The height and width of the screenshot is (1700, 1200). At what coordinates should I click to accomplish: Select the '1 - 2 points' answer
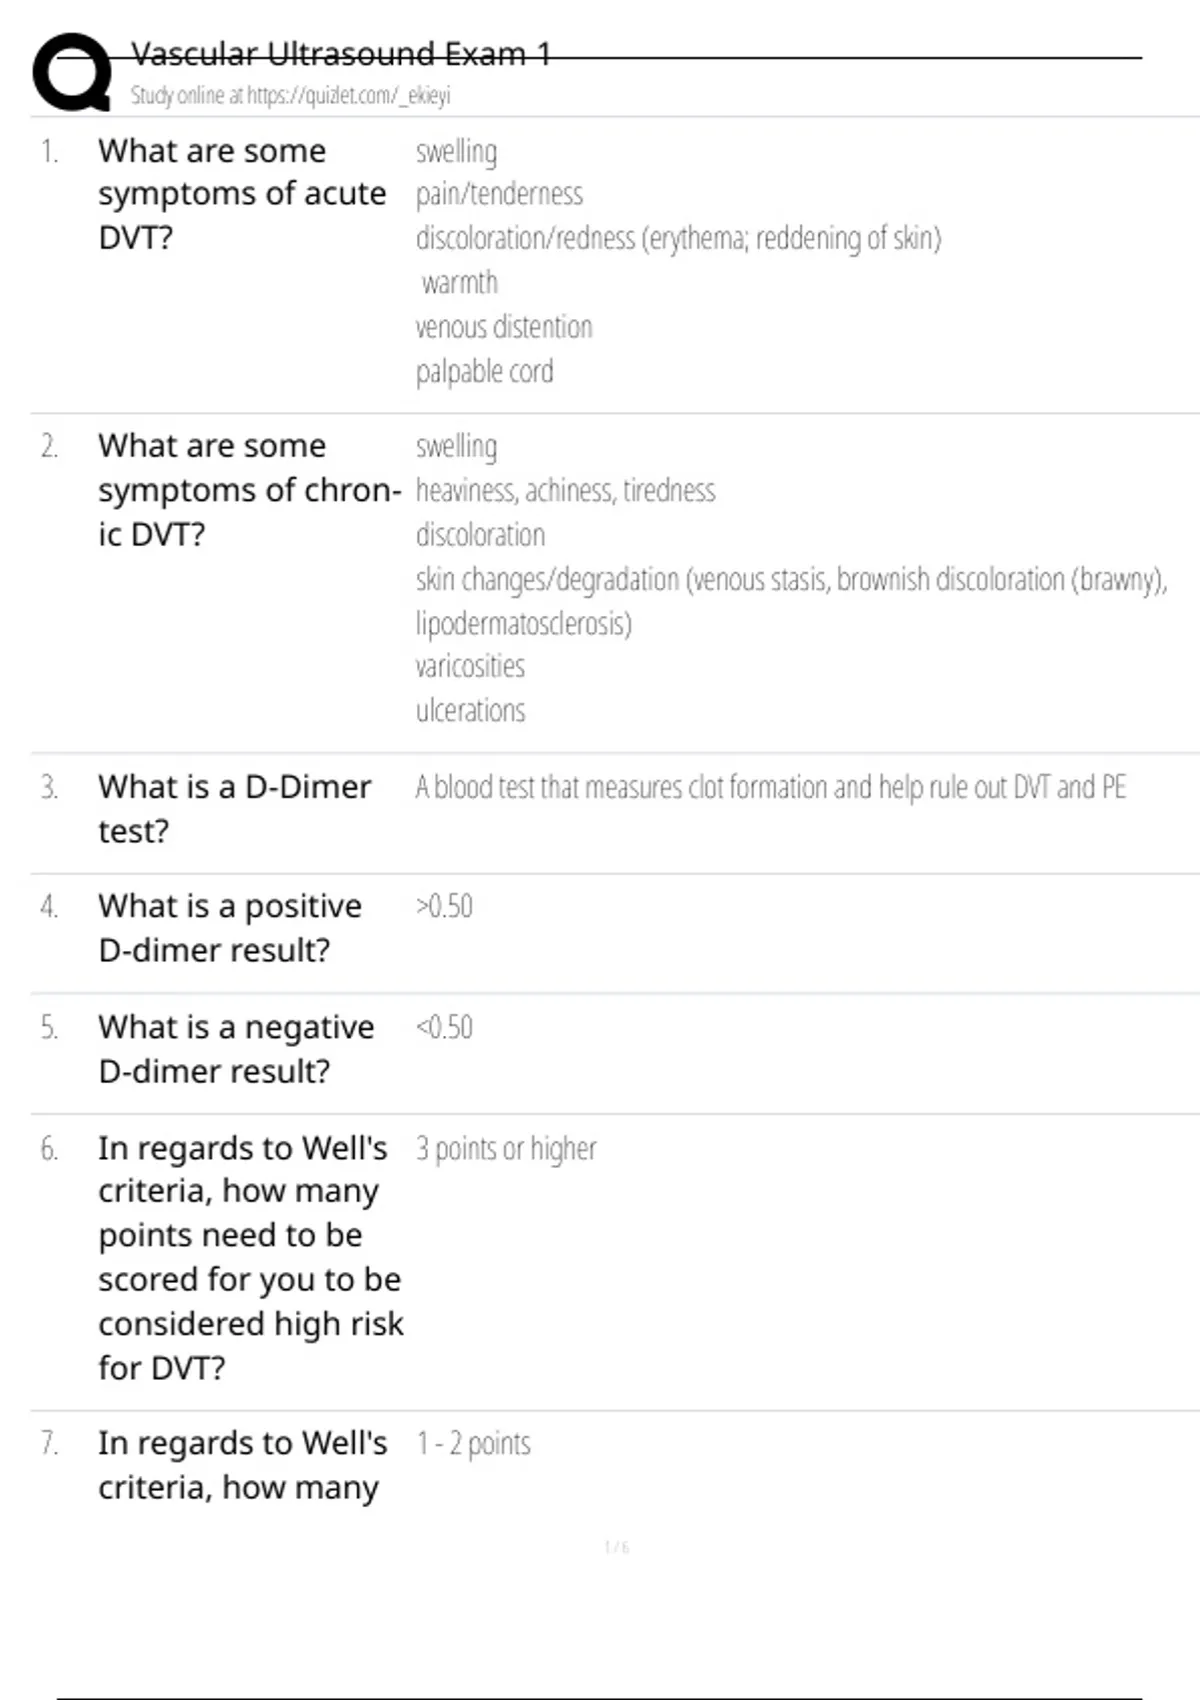[473, 1444]
